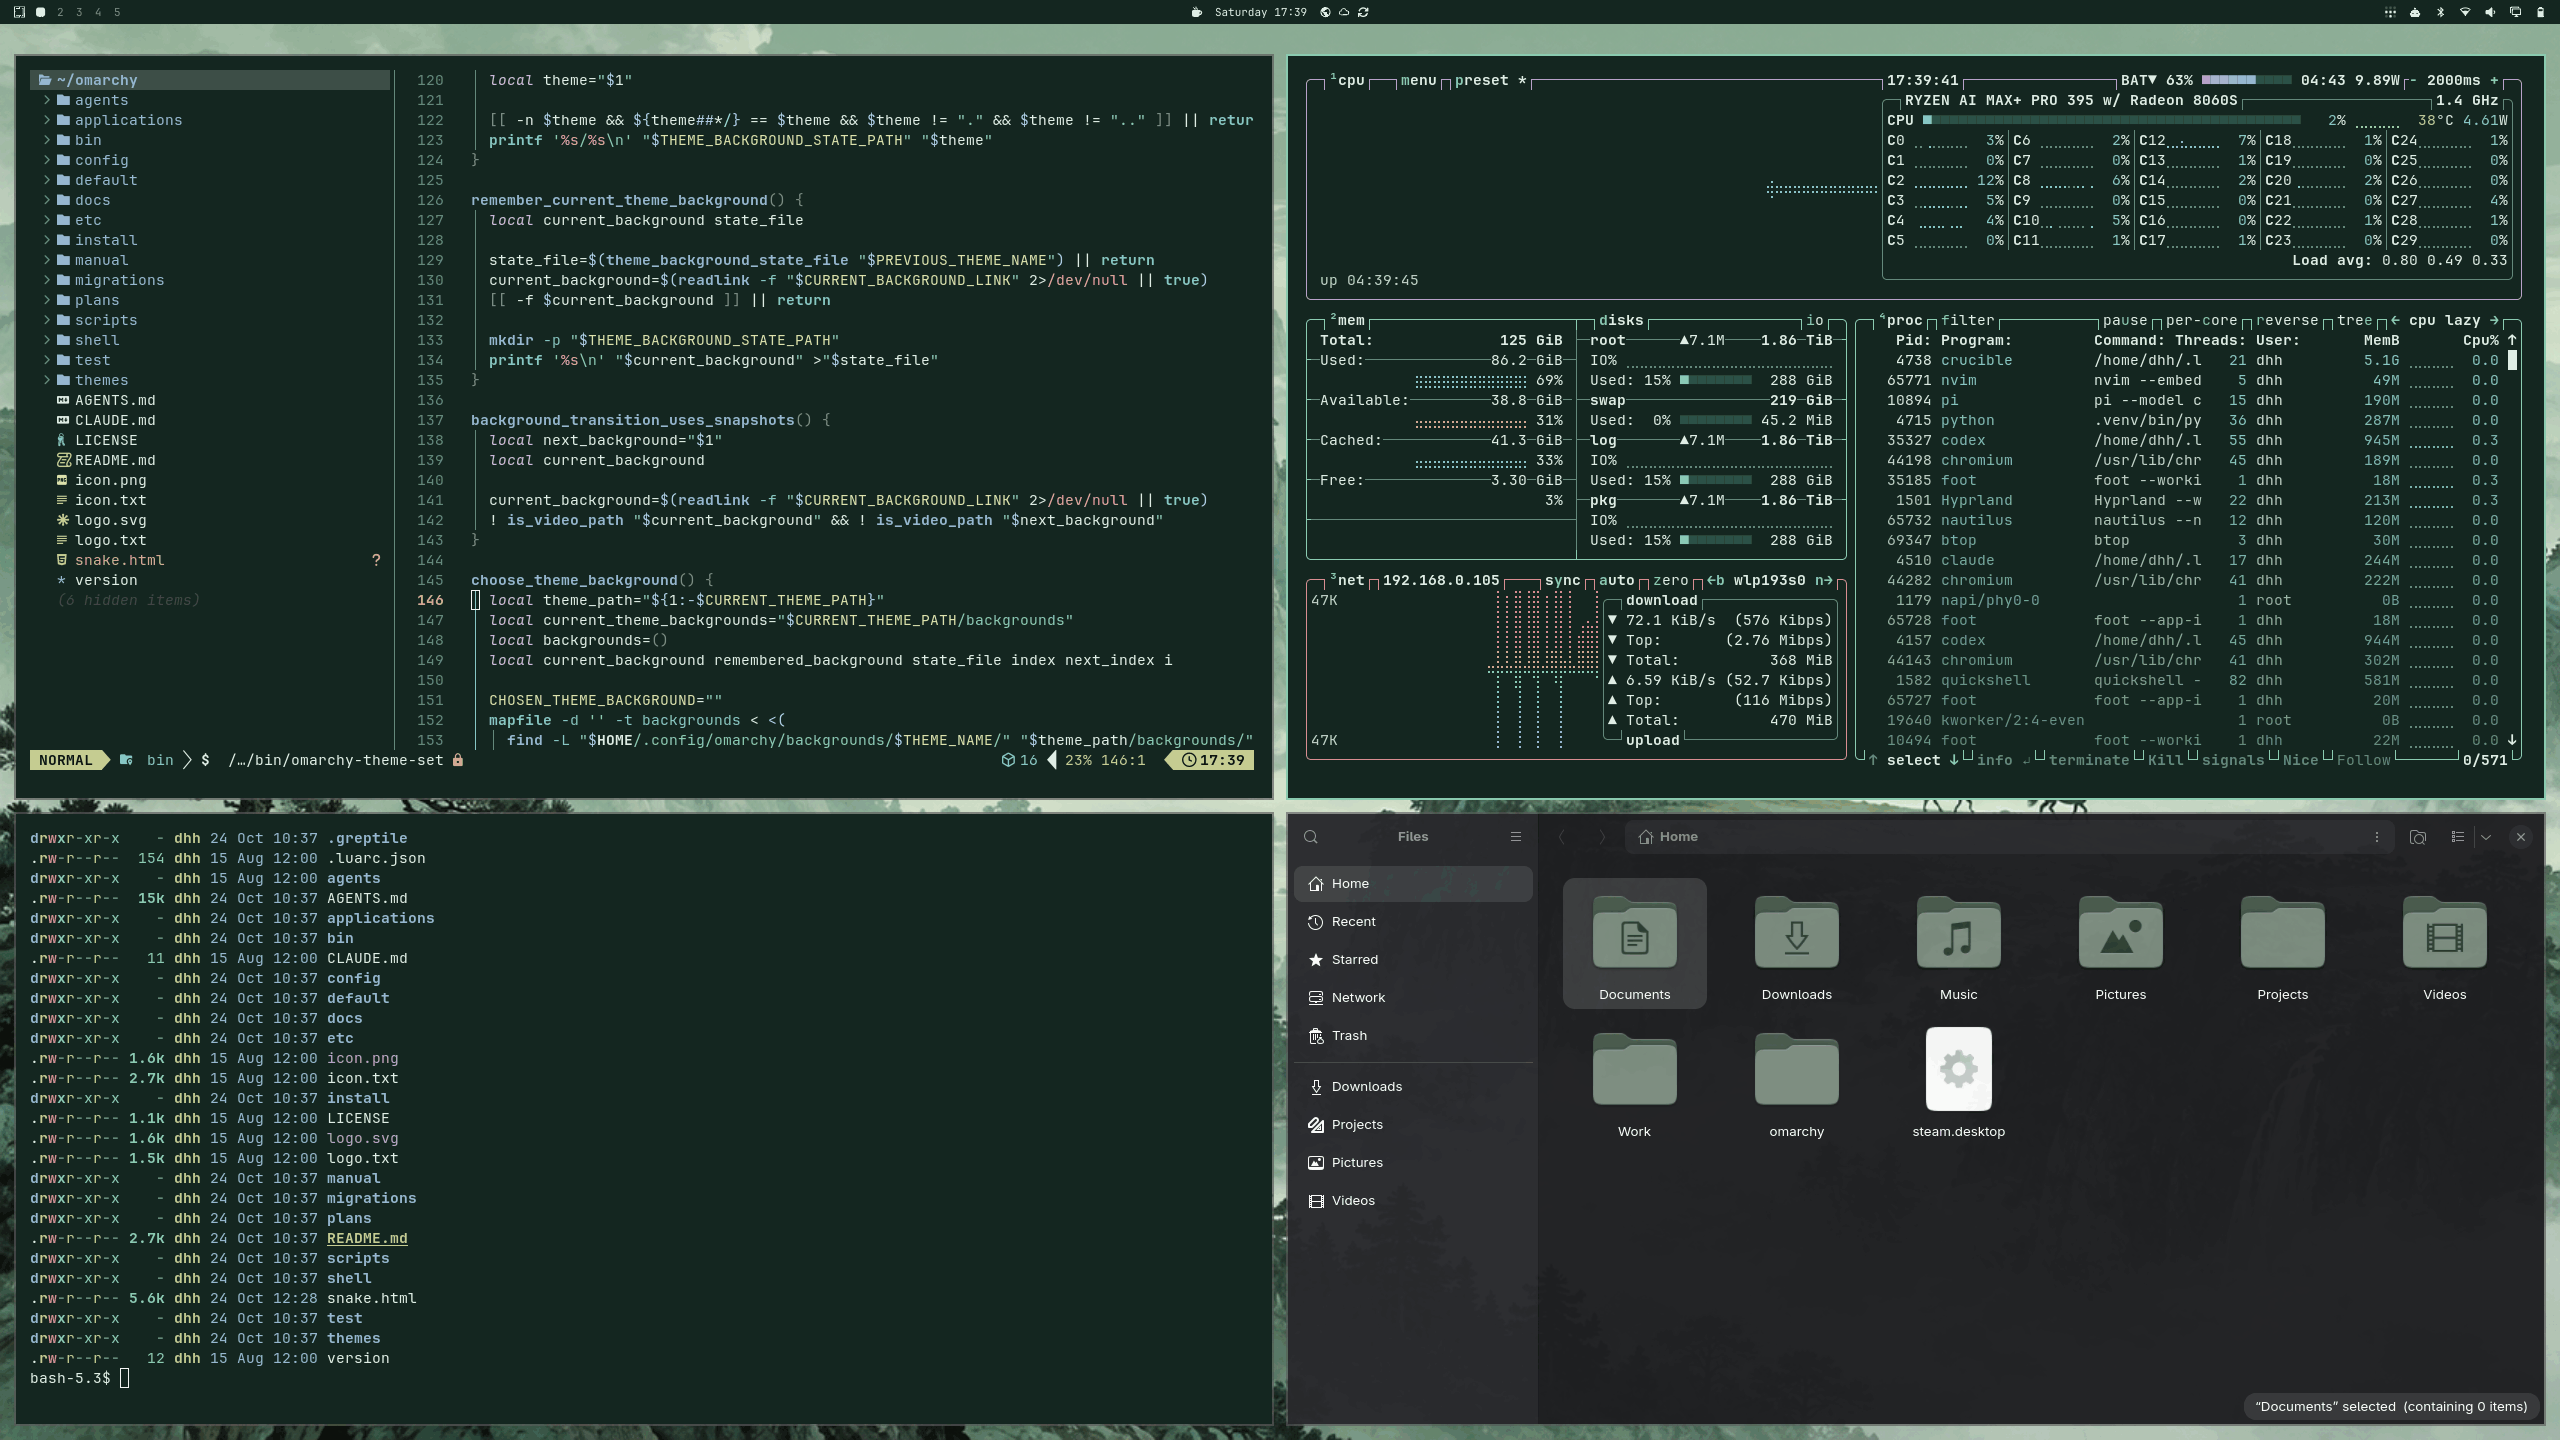Open the btop menu option
2560x1440 pixels.
coord(1418,80)
